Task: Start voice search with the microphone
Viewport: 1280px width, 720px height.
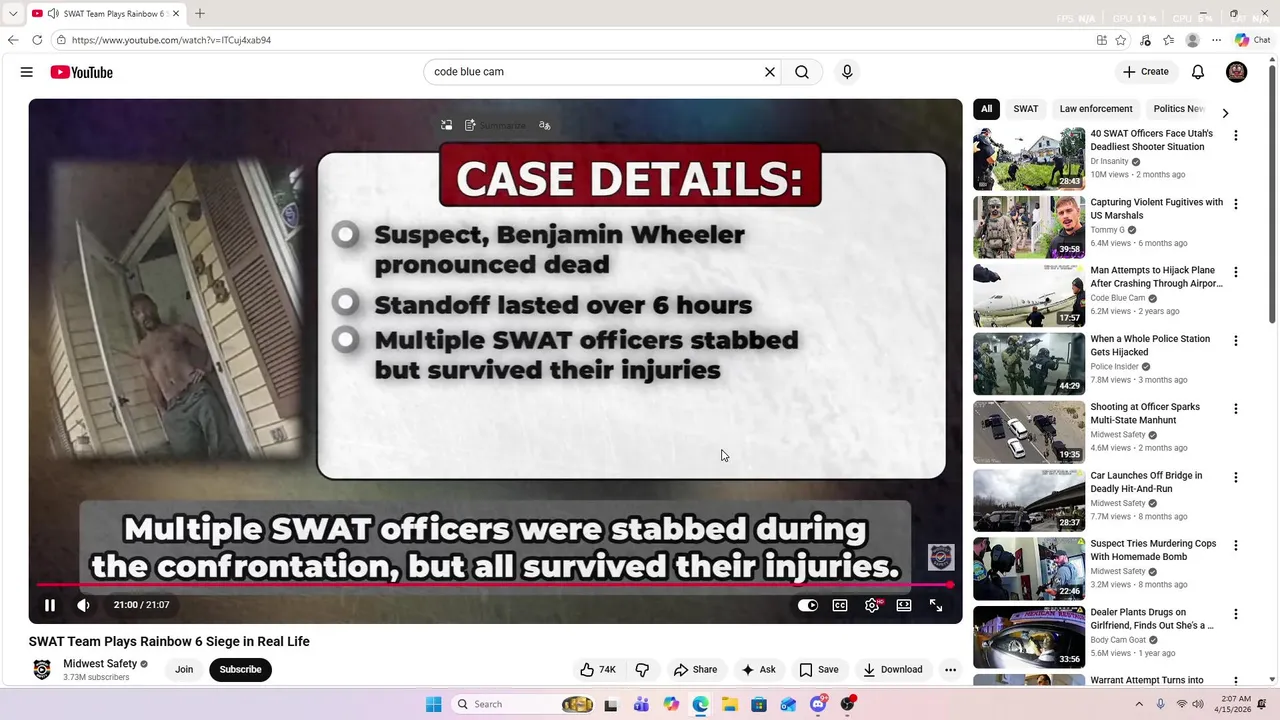Action: (847, 72)
